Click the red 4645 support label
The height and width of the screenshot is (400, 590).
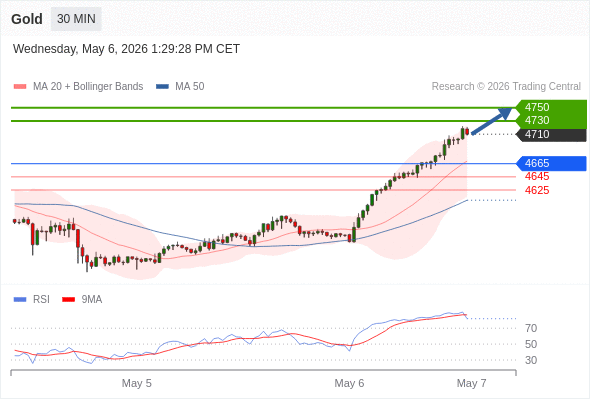(x=537, y=176)
